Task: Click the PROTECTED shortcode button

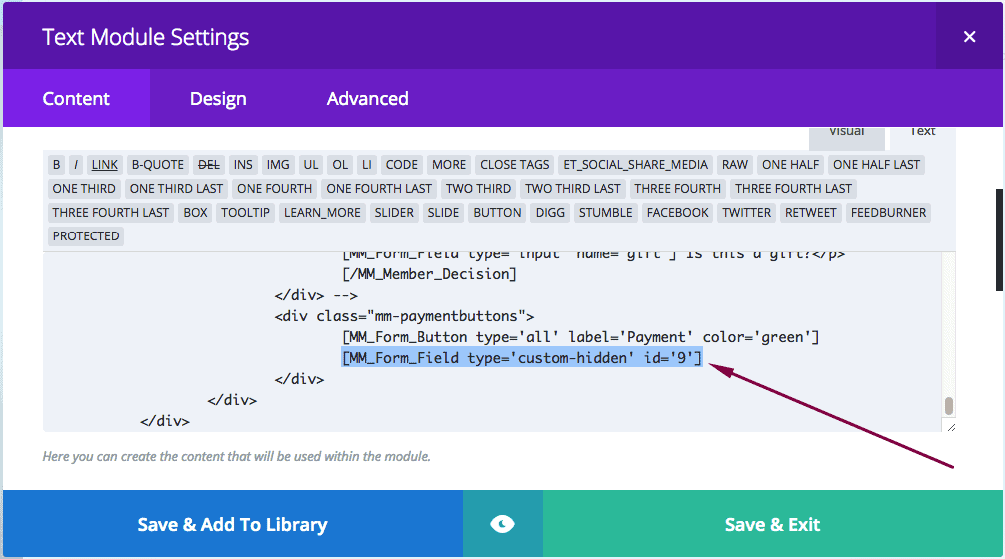Action: (86, 237)
